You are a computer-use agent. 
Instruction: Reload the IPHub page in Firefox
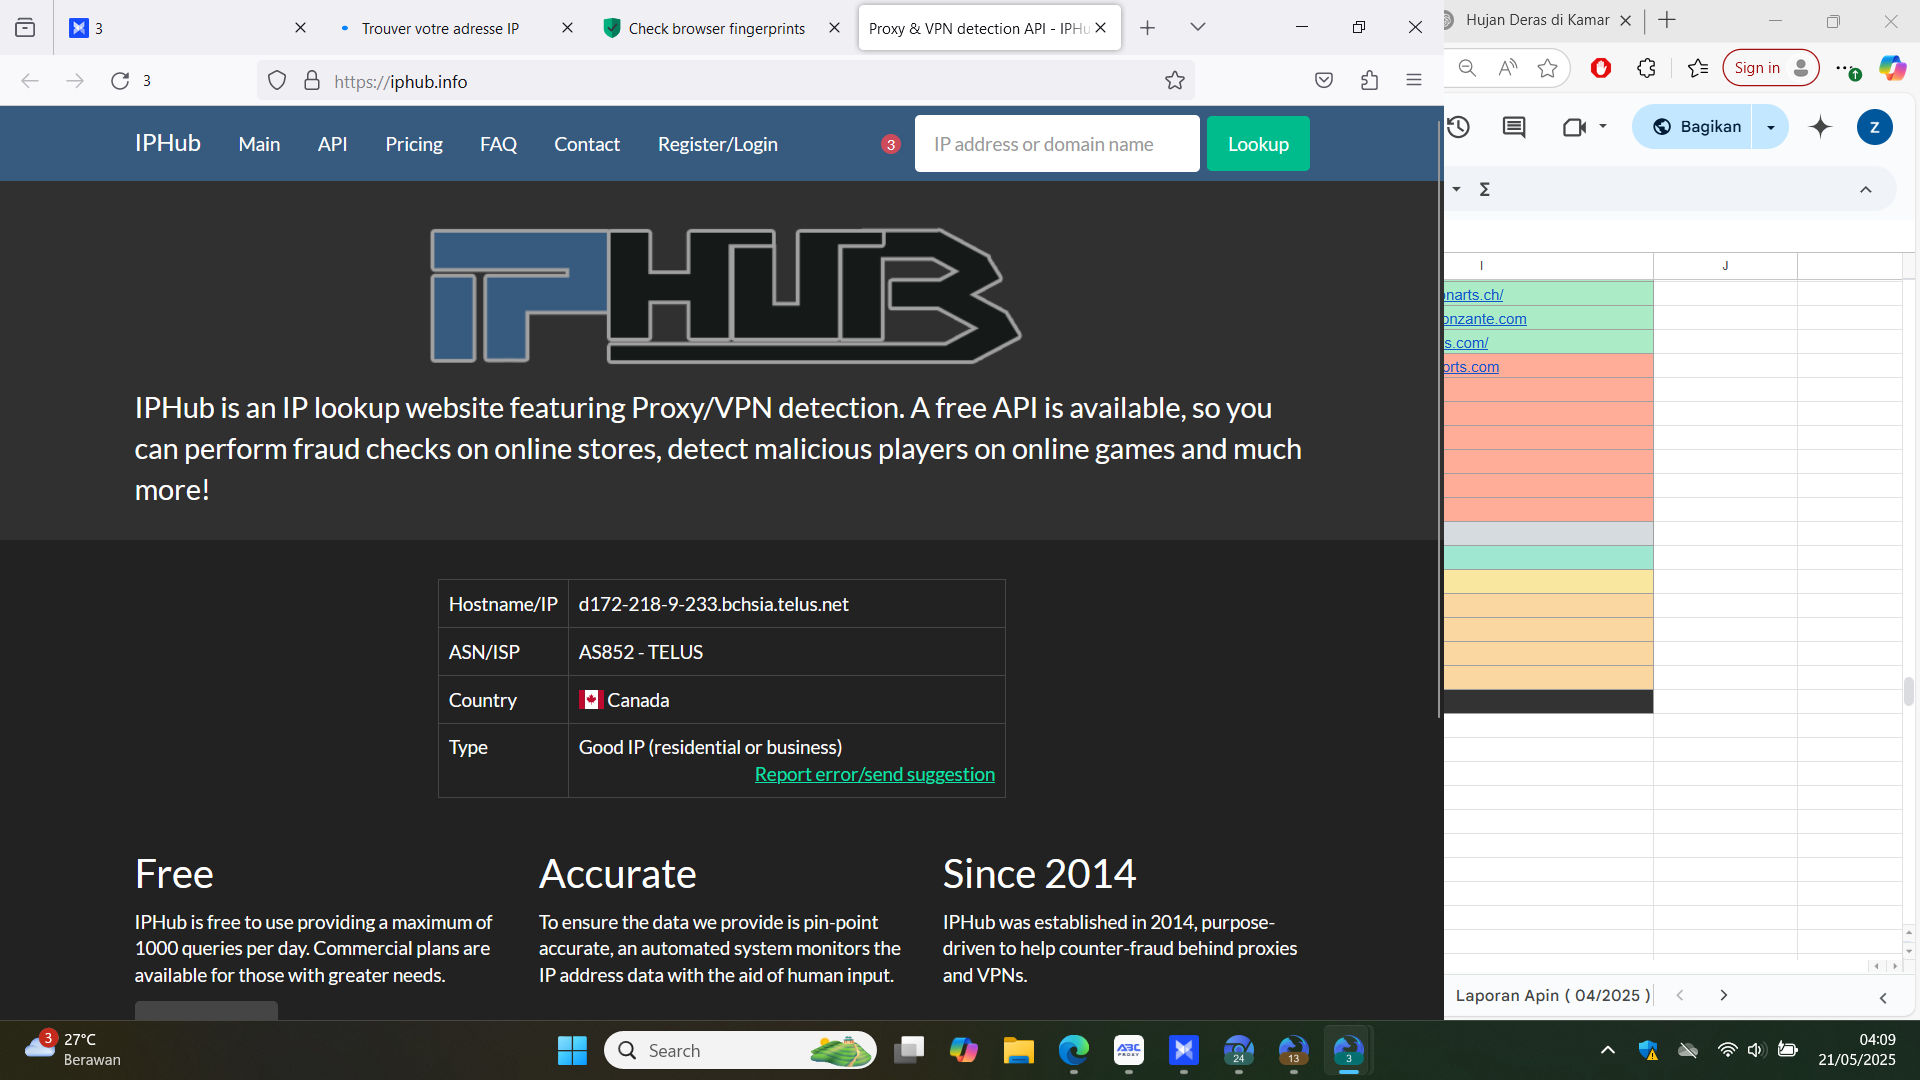click(120, 81)
